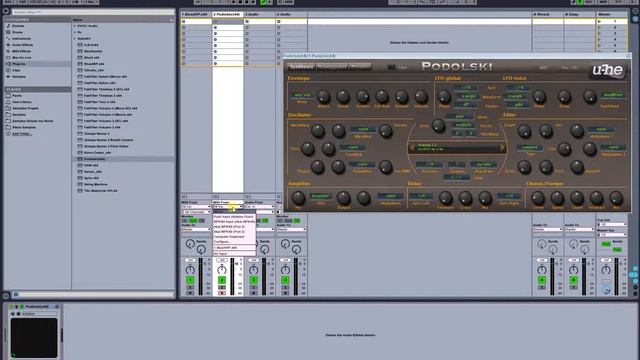Viewport: 640px width, 360px height.
Task: Open track 3 Audio From dropdown
Action: click(259, 207)
